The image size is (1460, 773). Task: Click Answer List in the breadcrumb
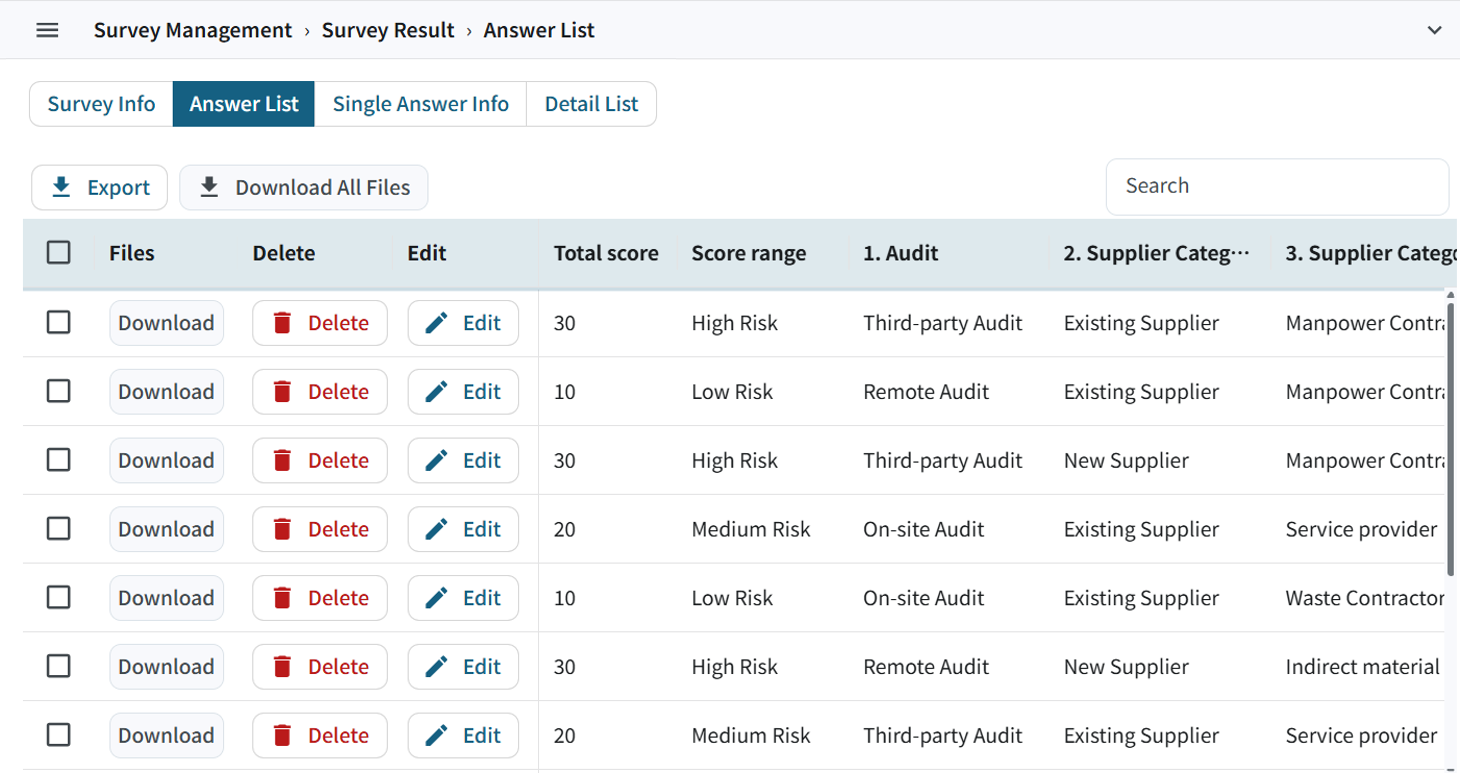(539, 30)
